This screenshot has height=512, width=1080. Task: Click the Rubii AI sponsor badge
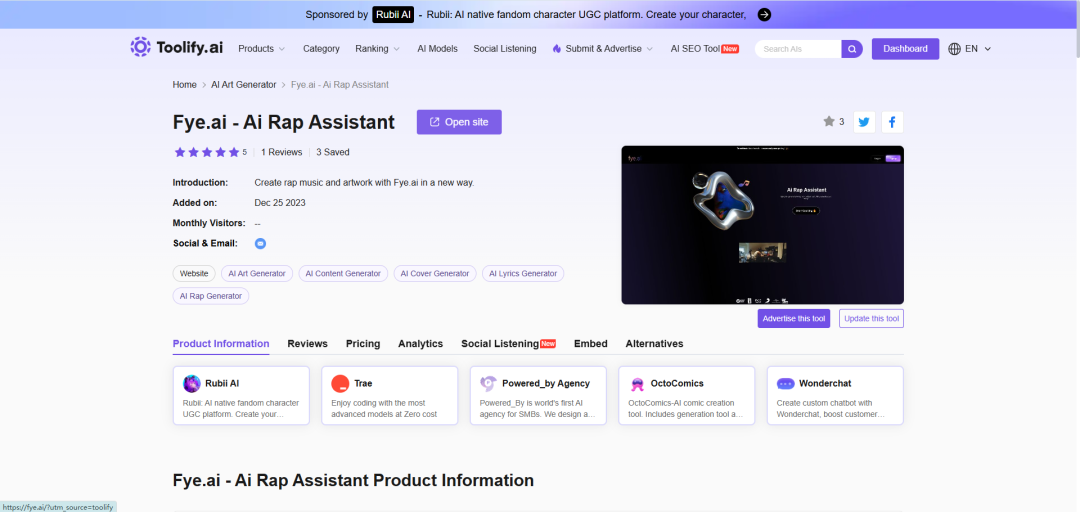coord(393,14)
